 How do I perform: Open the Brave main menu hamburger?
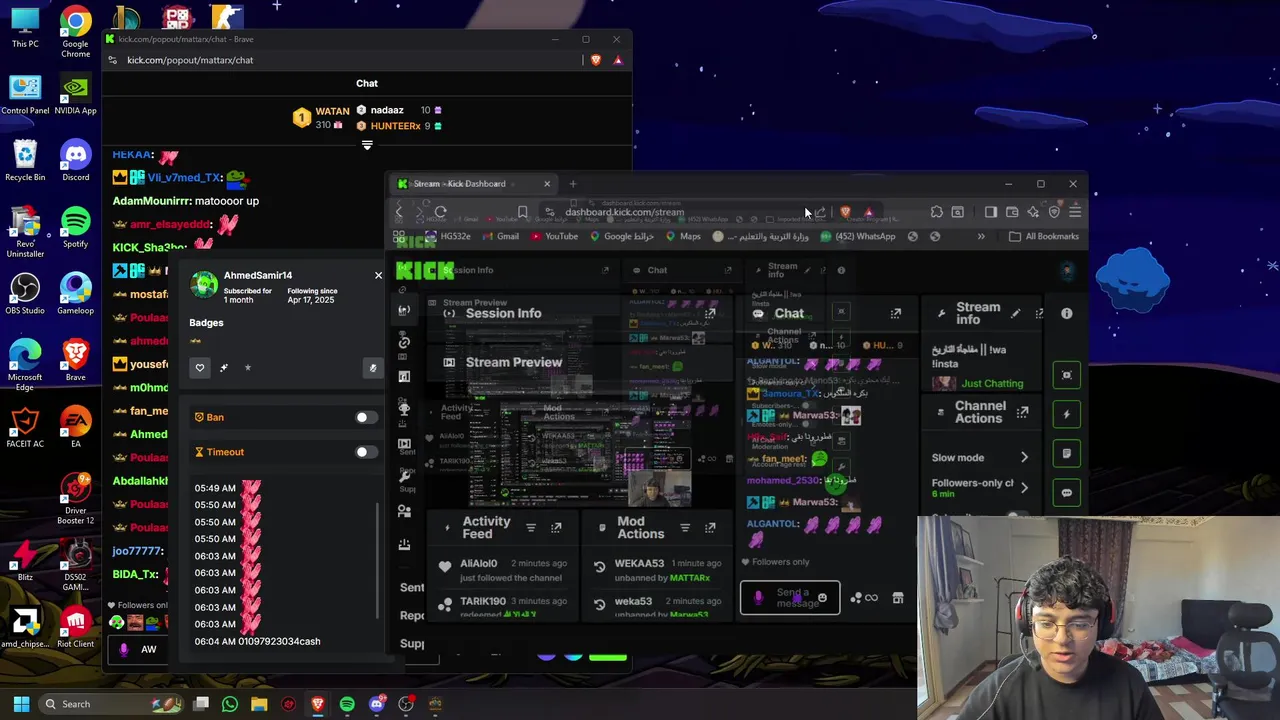[x=1075, y=212]
